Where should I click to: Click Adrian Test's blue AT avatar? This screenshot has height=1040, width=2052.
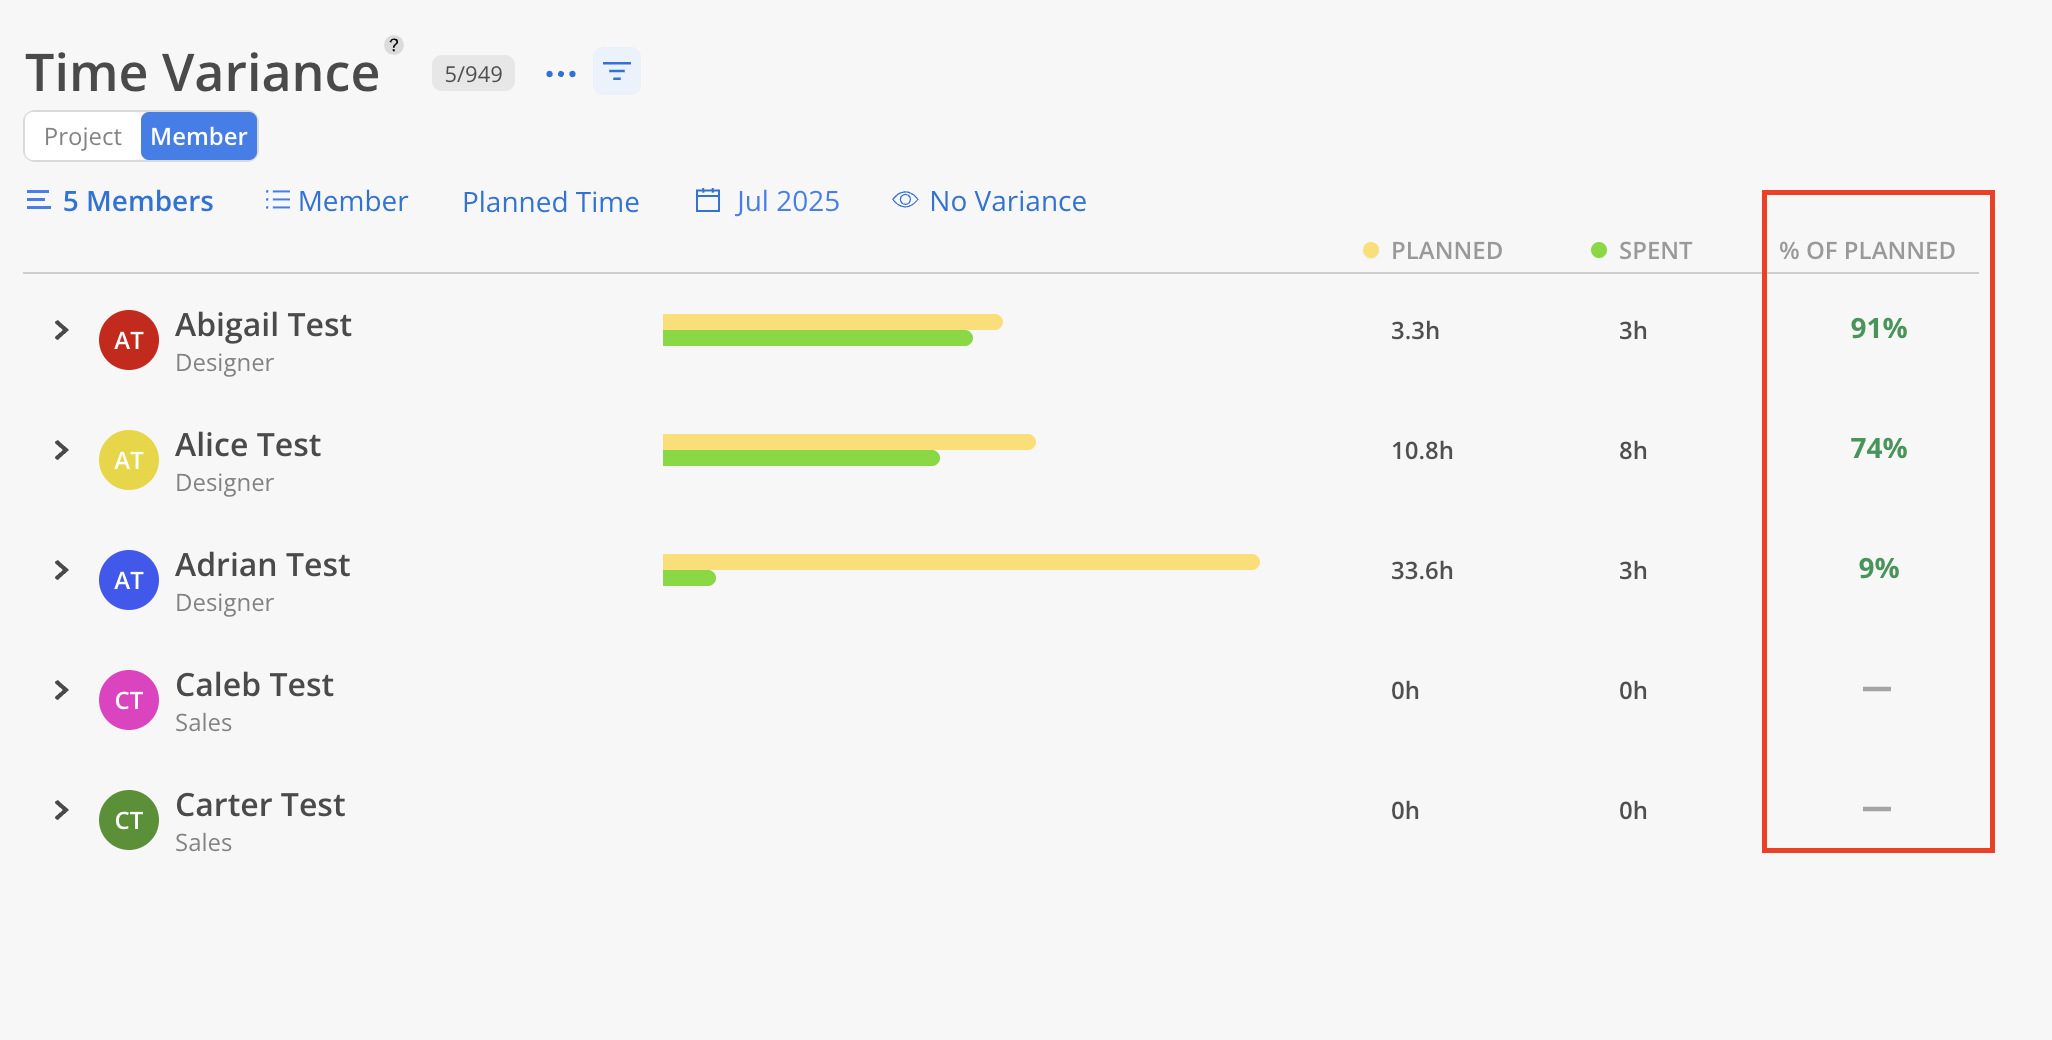129,580
